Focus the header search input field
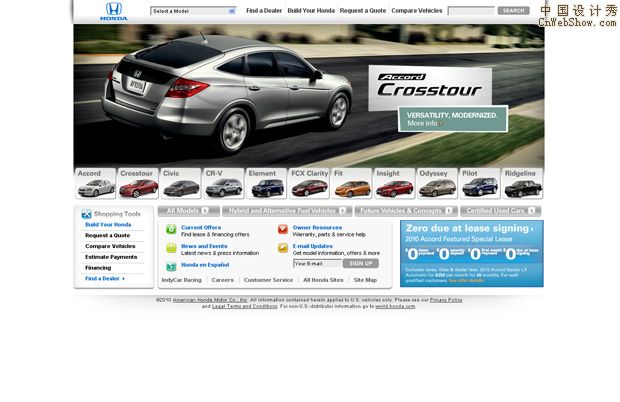Viewport: 620px width, 402px height. (471, 11)
